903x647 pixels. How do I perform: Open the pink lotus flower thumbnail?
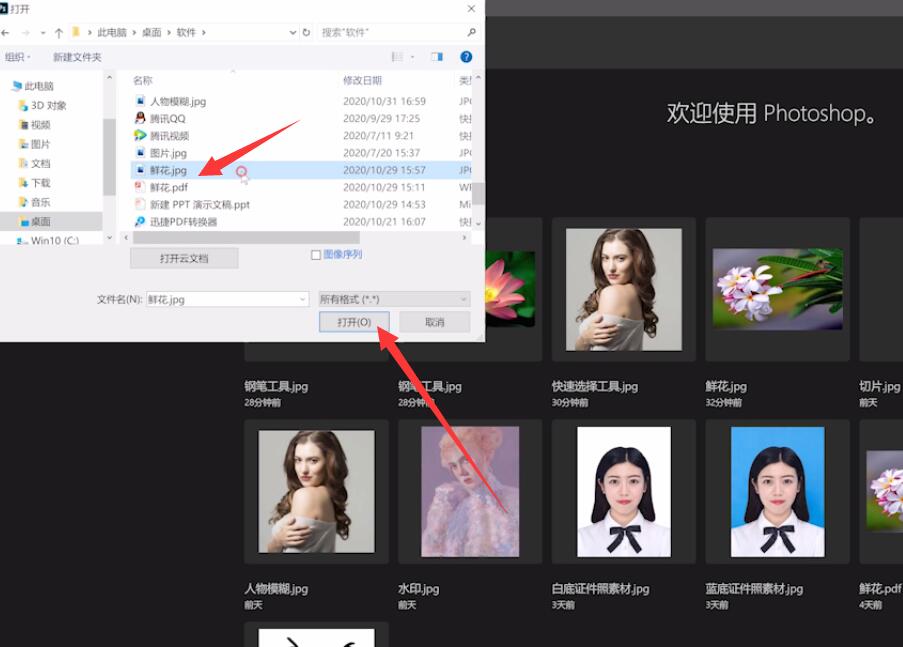510,288
